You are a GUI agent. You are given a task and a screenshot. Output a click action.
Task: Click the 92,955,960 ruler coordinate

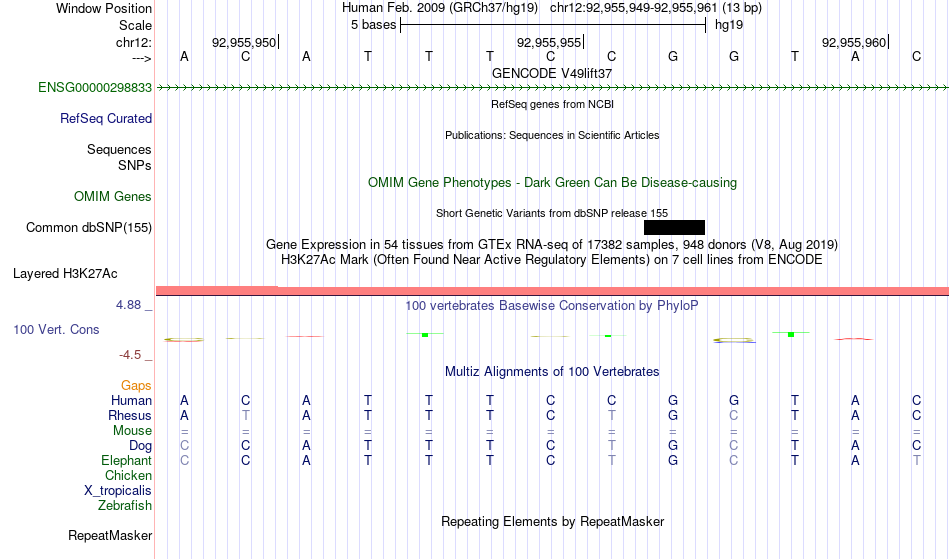click(854, 43)
